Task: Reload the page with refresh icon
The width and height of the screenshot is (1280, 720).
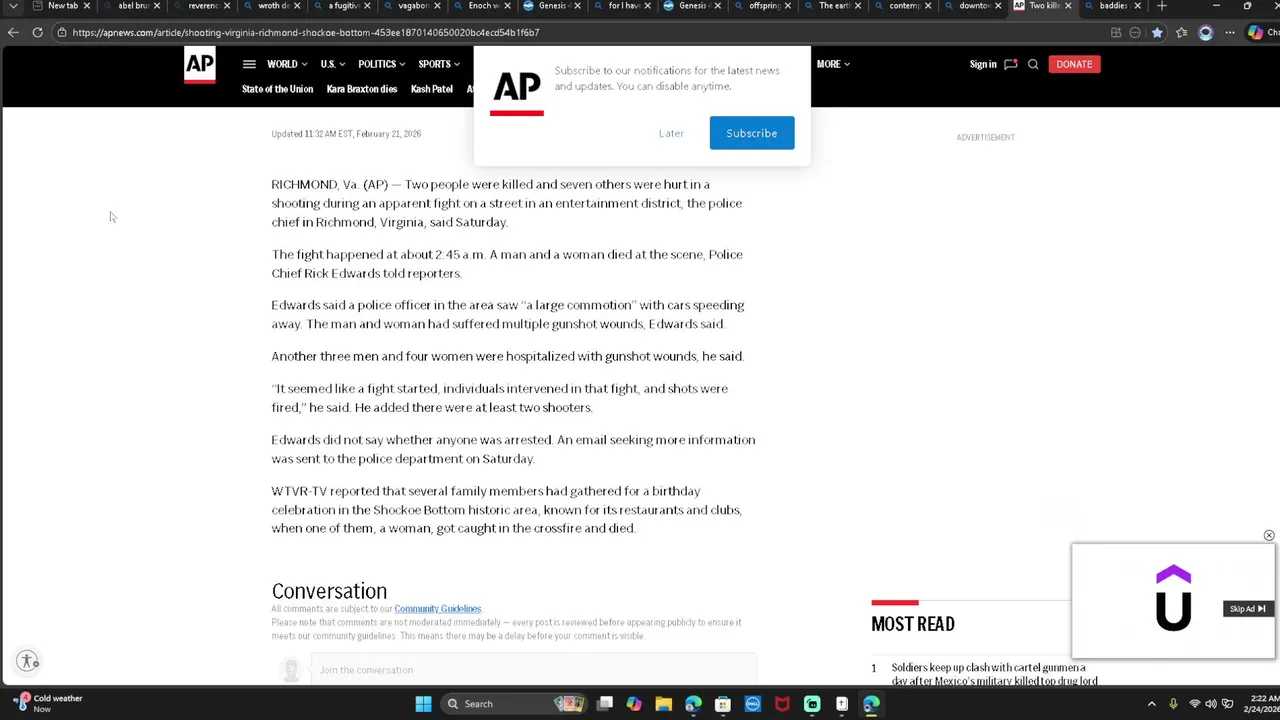Action: pos(37,32)
